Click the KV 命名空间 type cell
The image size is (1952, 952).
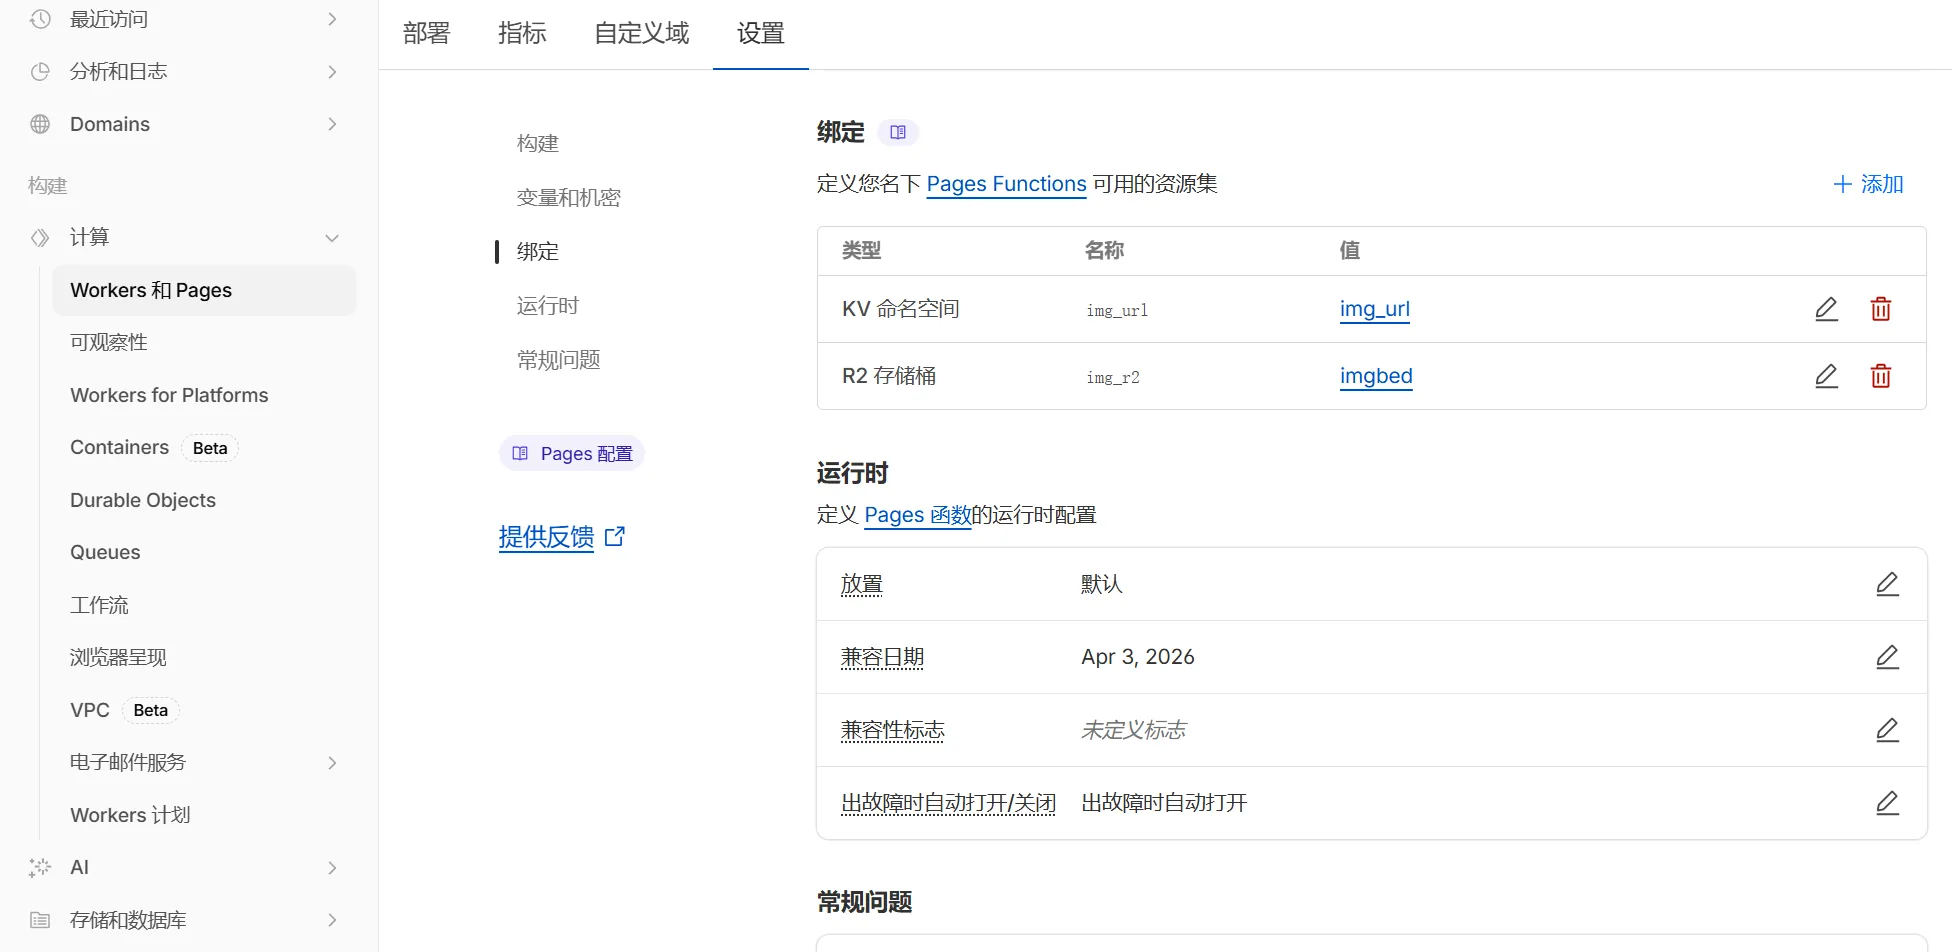(x=900, y=309)
